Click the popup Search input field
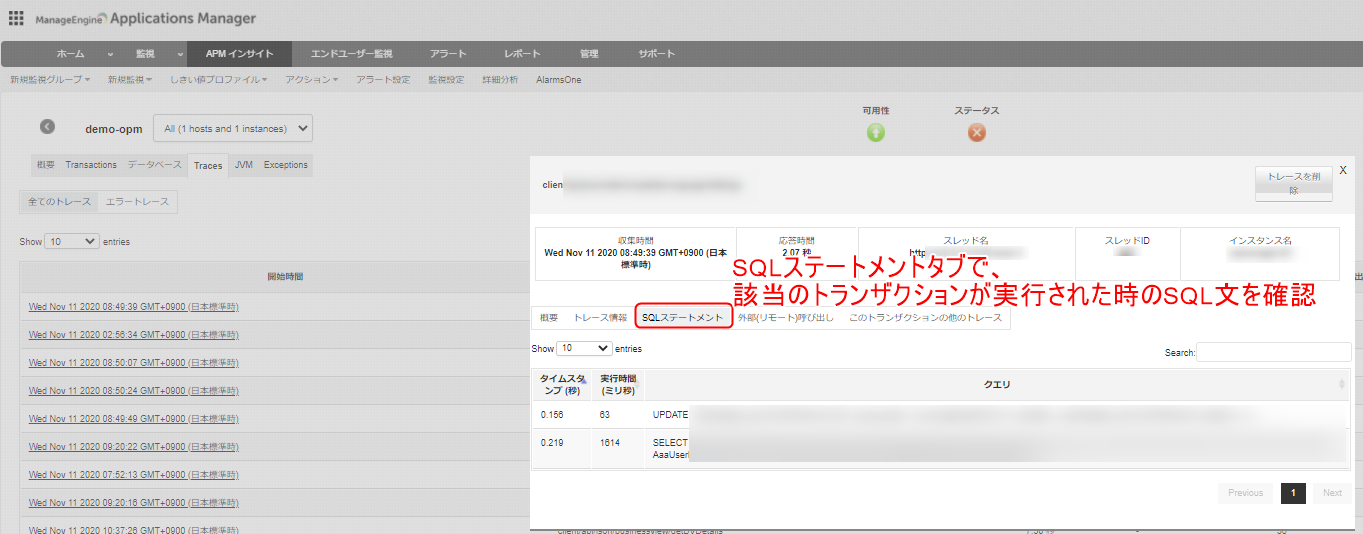Image resolution: width=1363 pixels, height=534 pixels. 1274,352
